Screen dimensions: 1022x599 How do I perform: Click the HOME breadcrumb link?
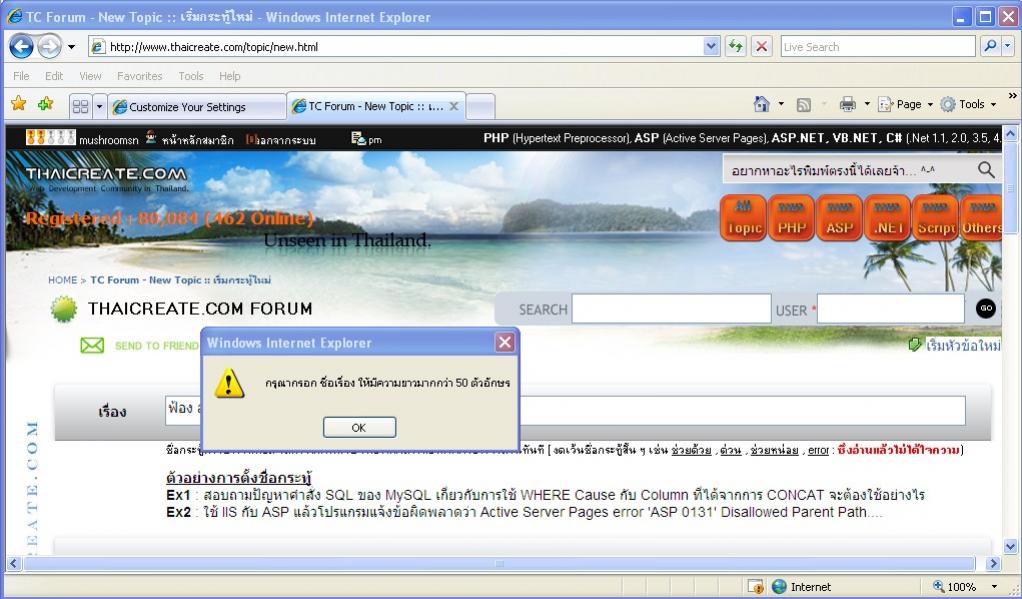coord(62,280)
